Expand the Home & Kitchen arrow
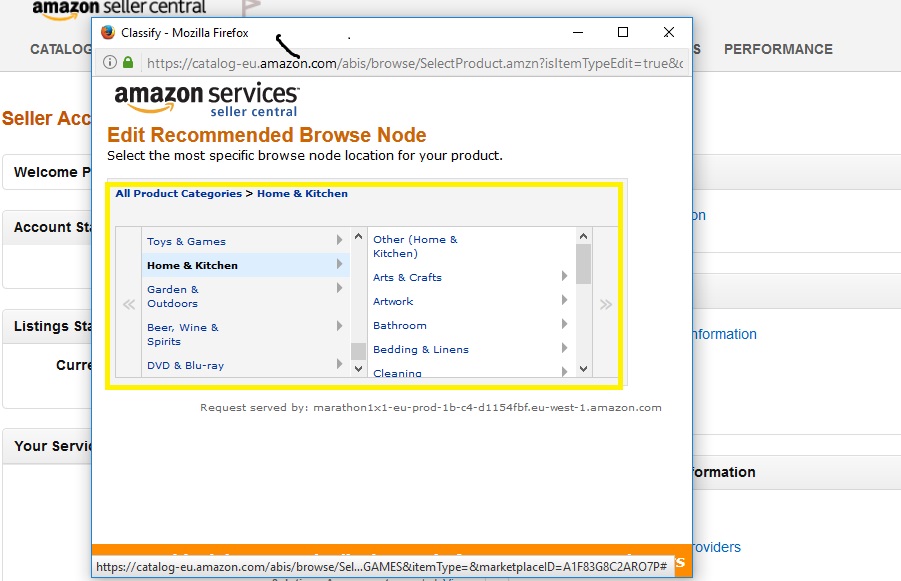Viewport: 901px width, 581px height. pos(339,264)
